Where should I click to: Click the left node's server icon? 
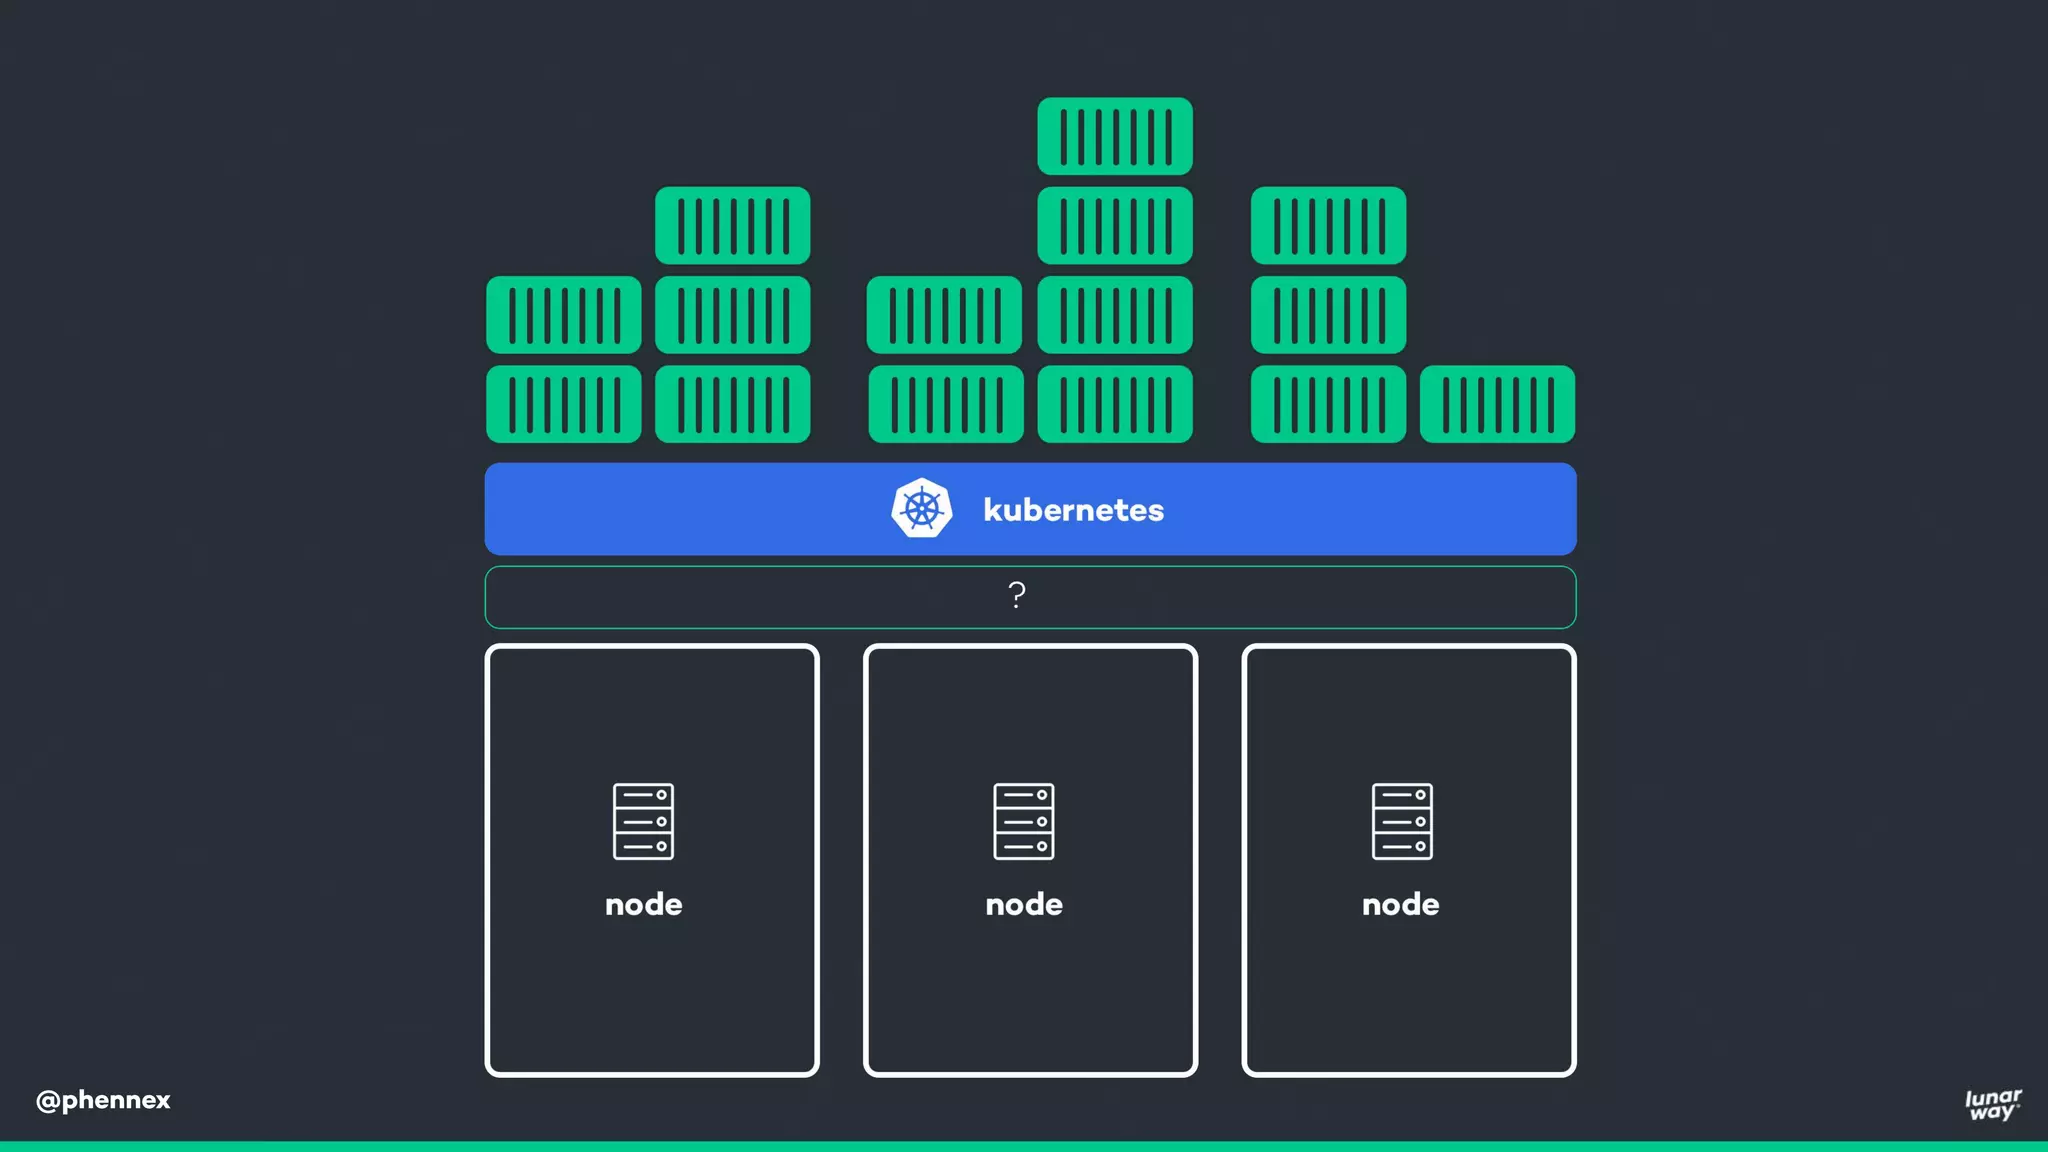pyautogui.click(x=643, y=821)
